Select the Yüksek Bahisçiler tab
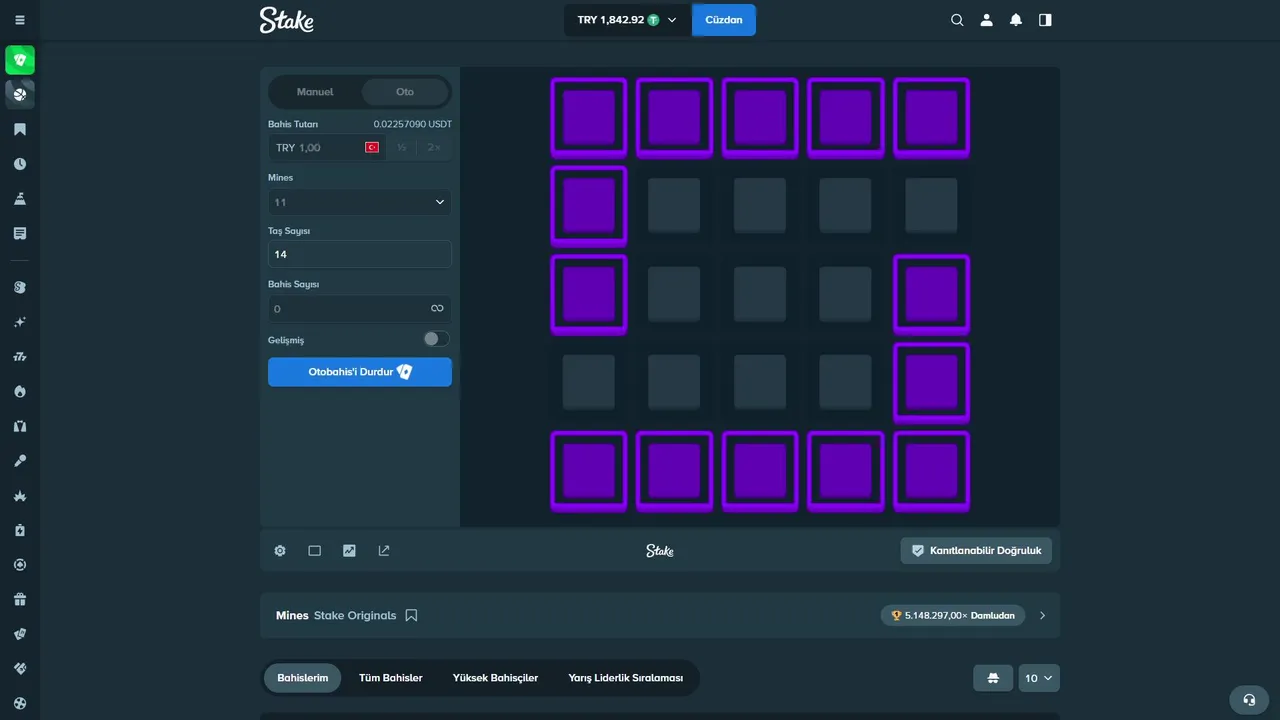This screenshot has height=720, width=1280. [495, 678]
